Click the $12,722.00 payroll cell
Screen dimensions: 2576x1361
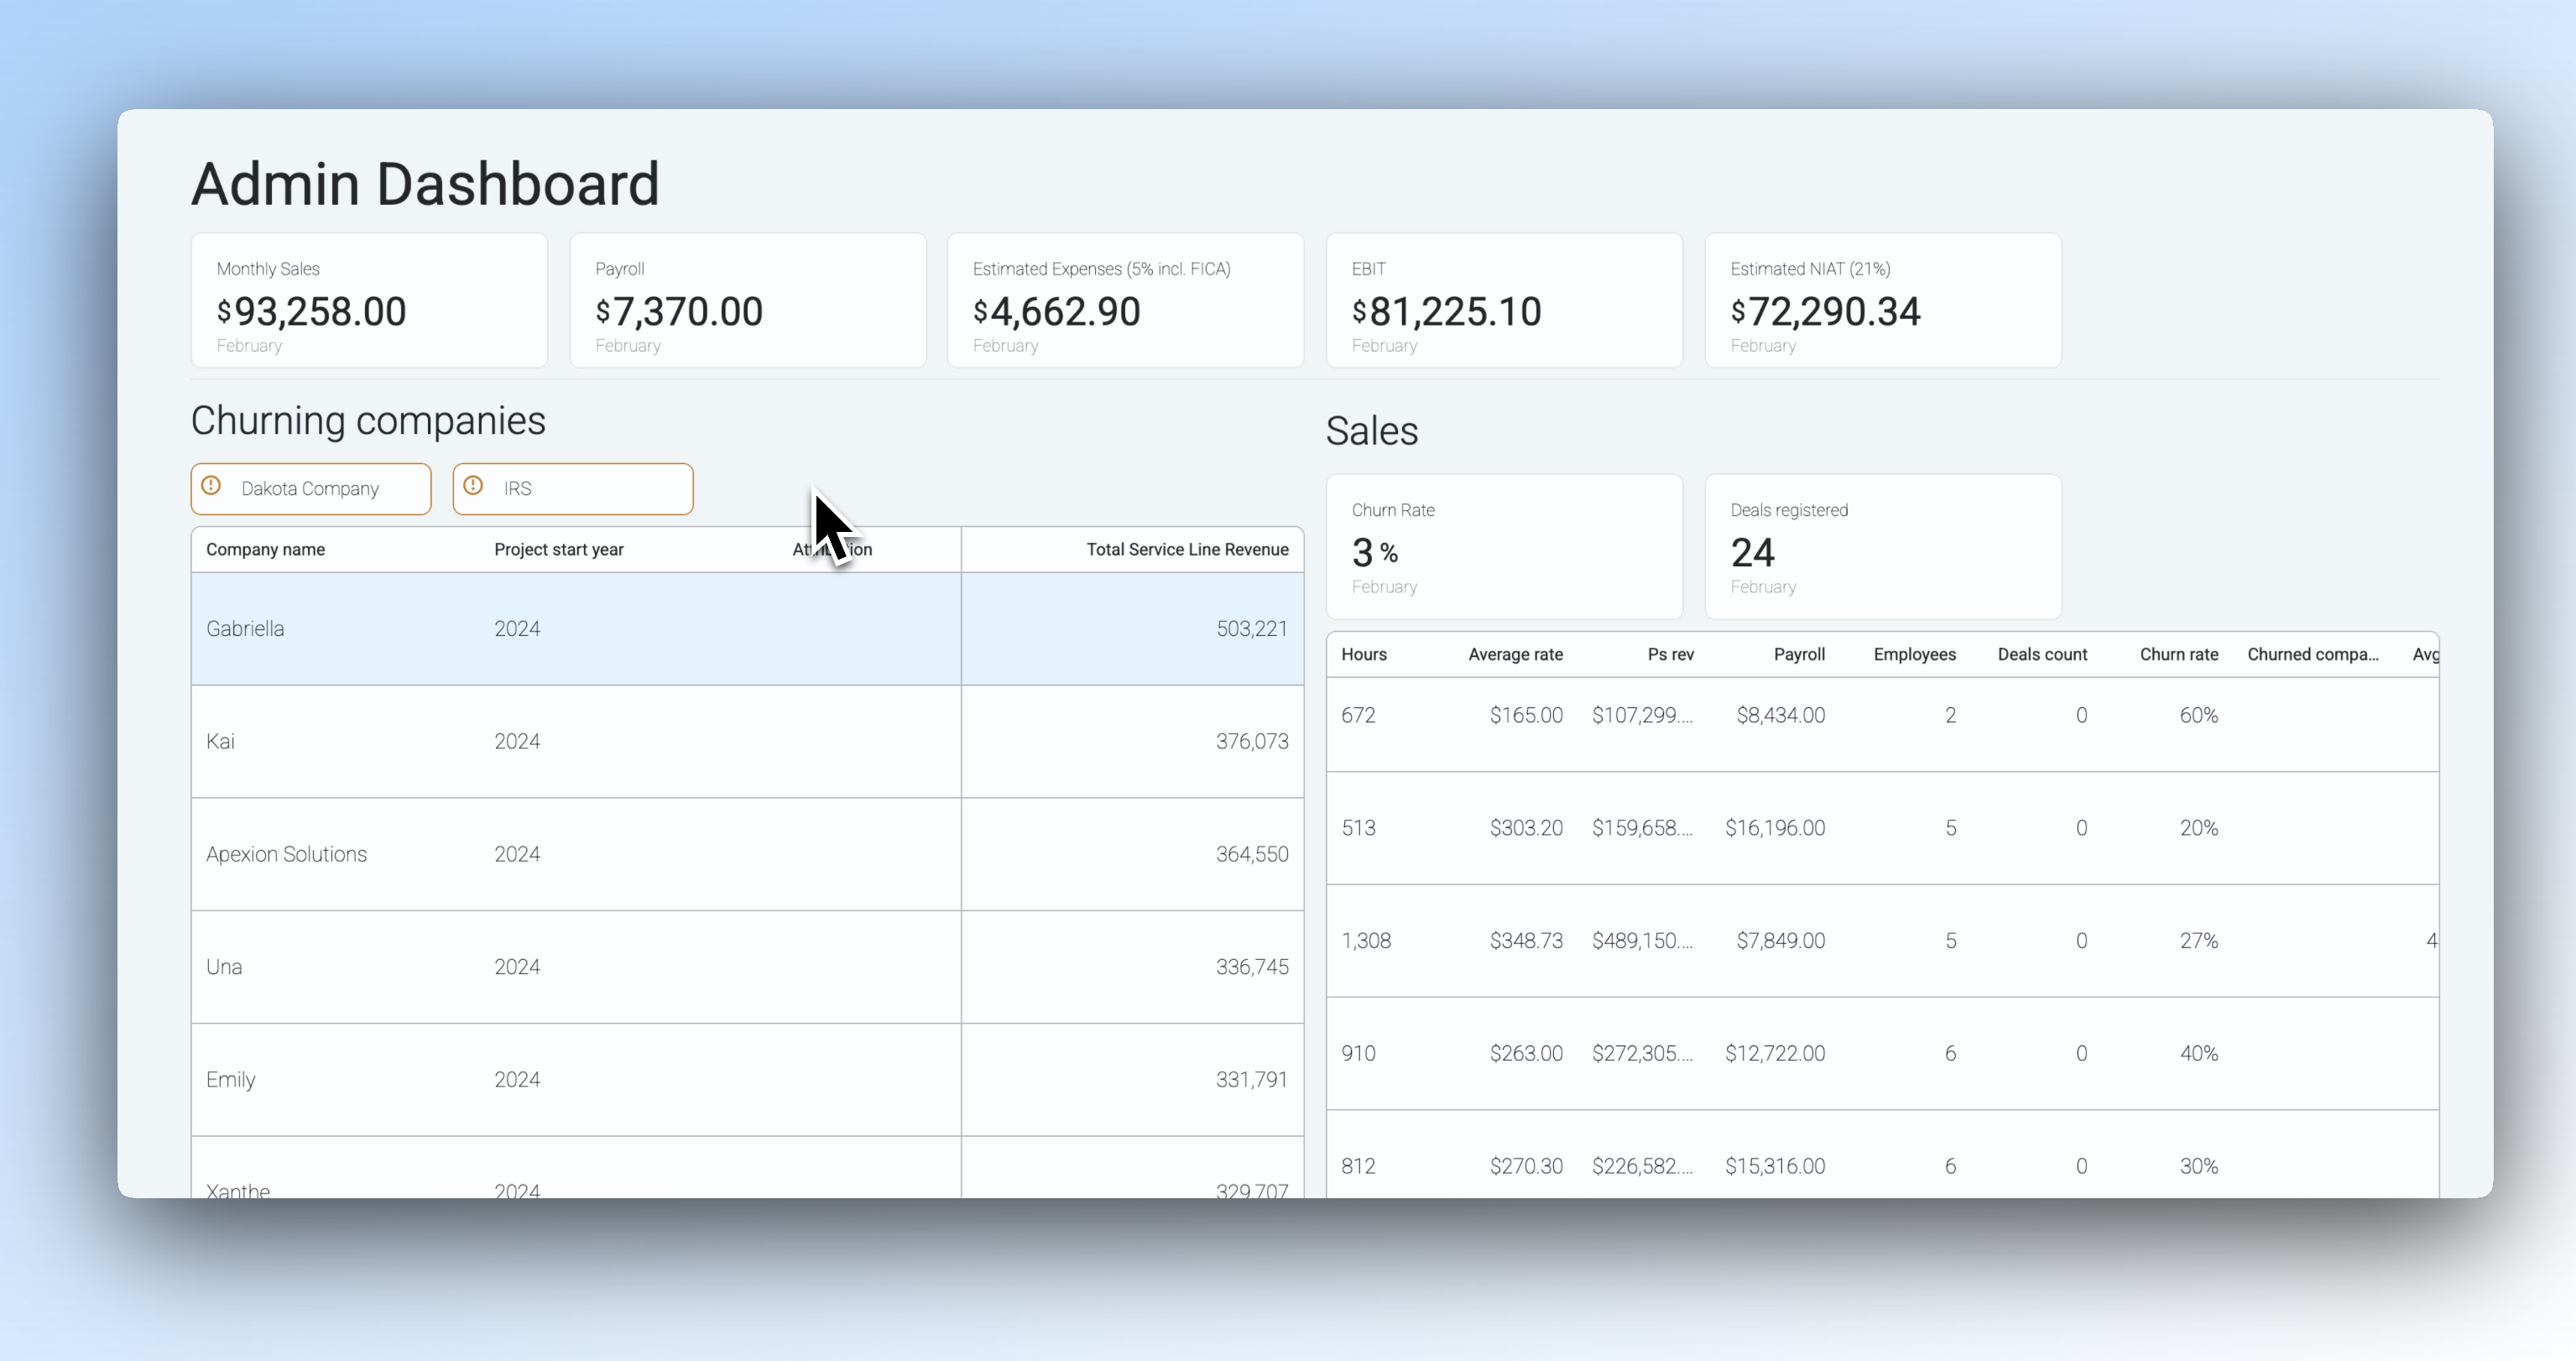tap(1775, 1054)
